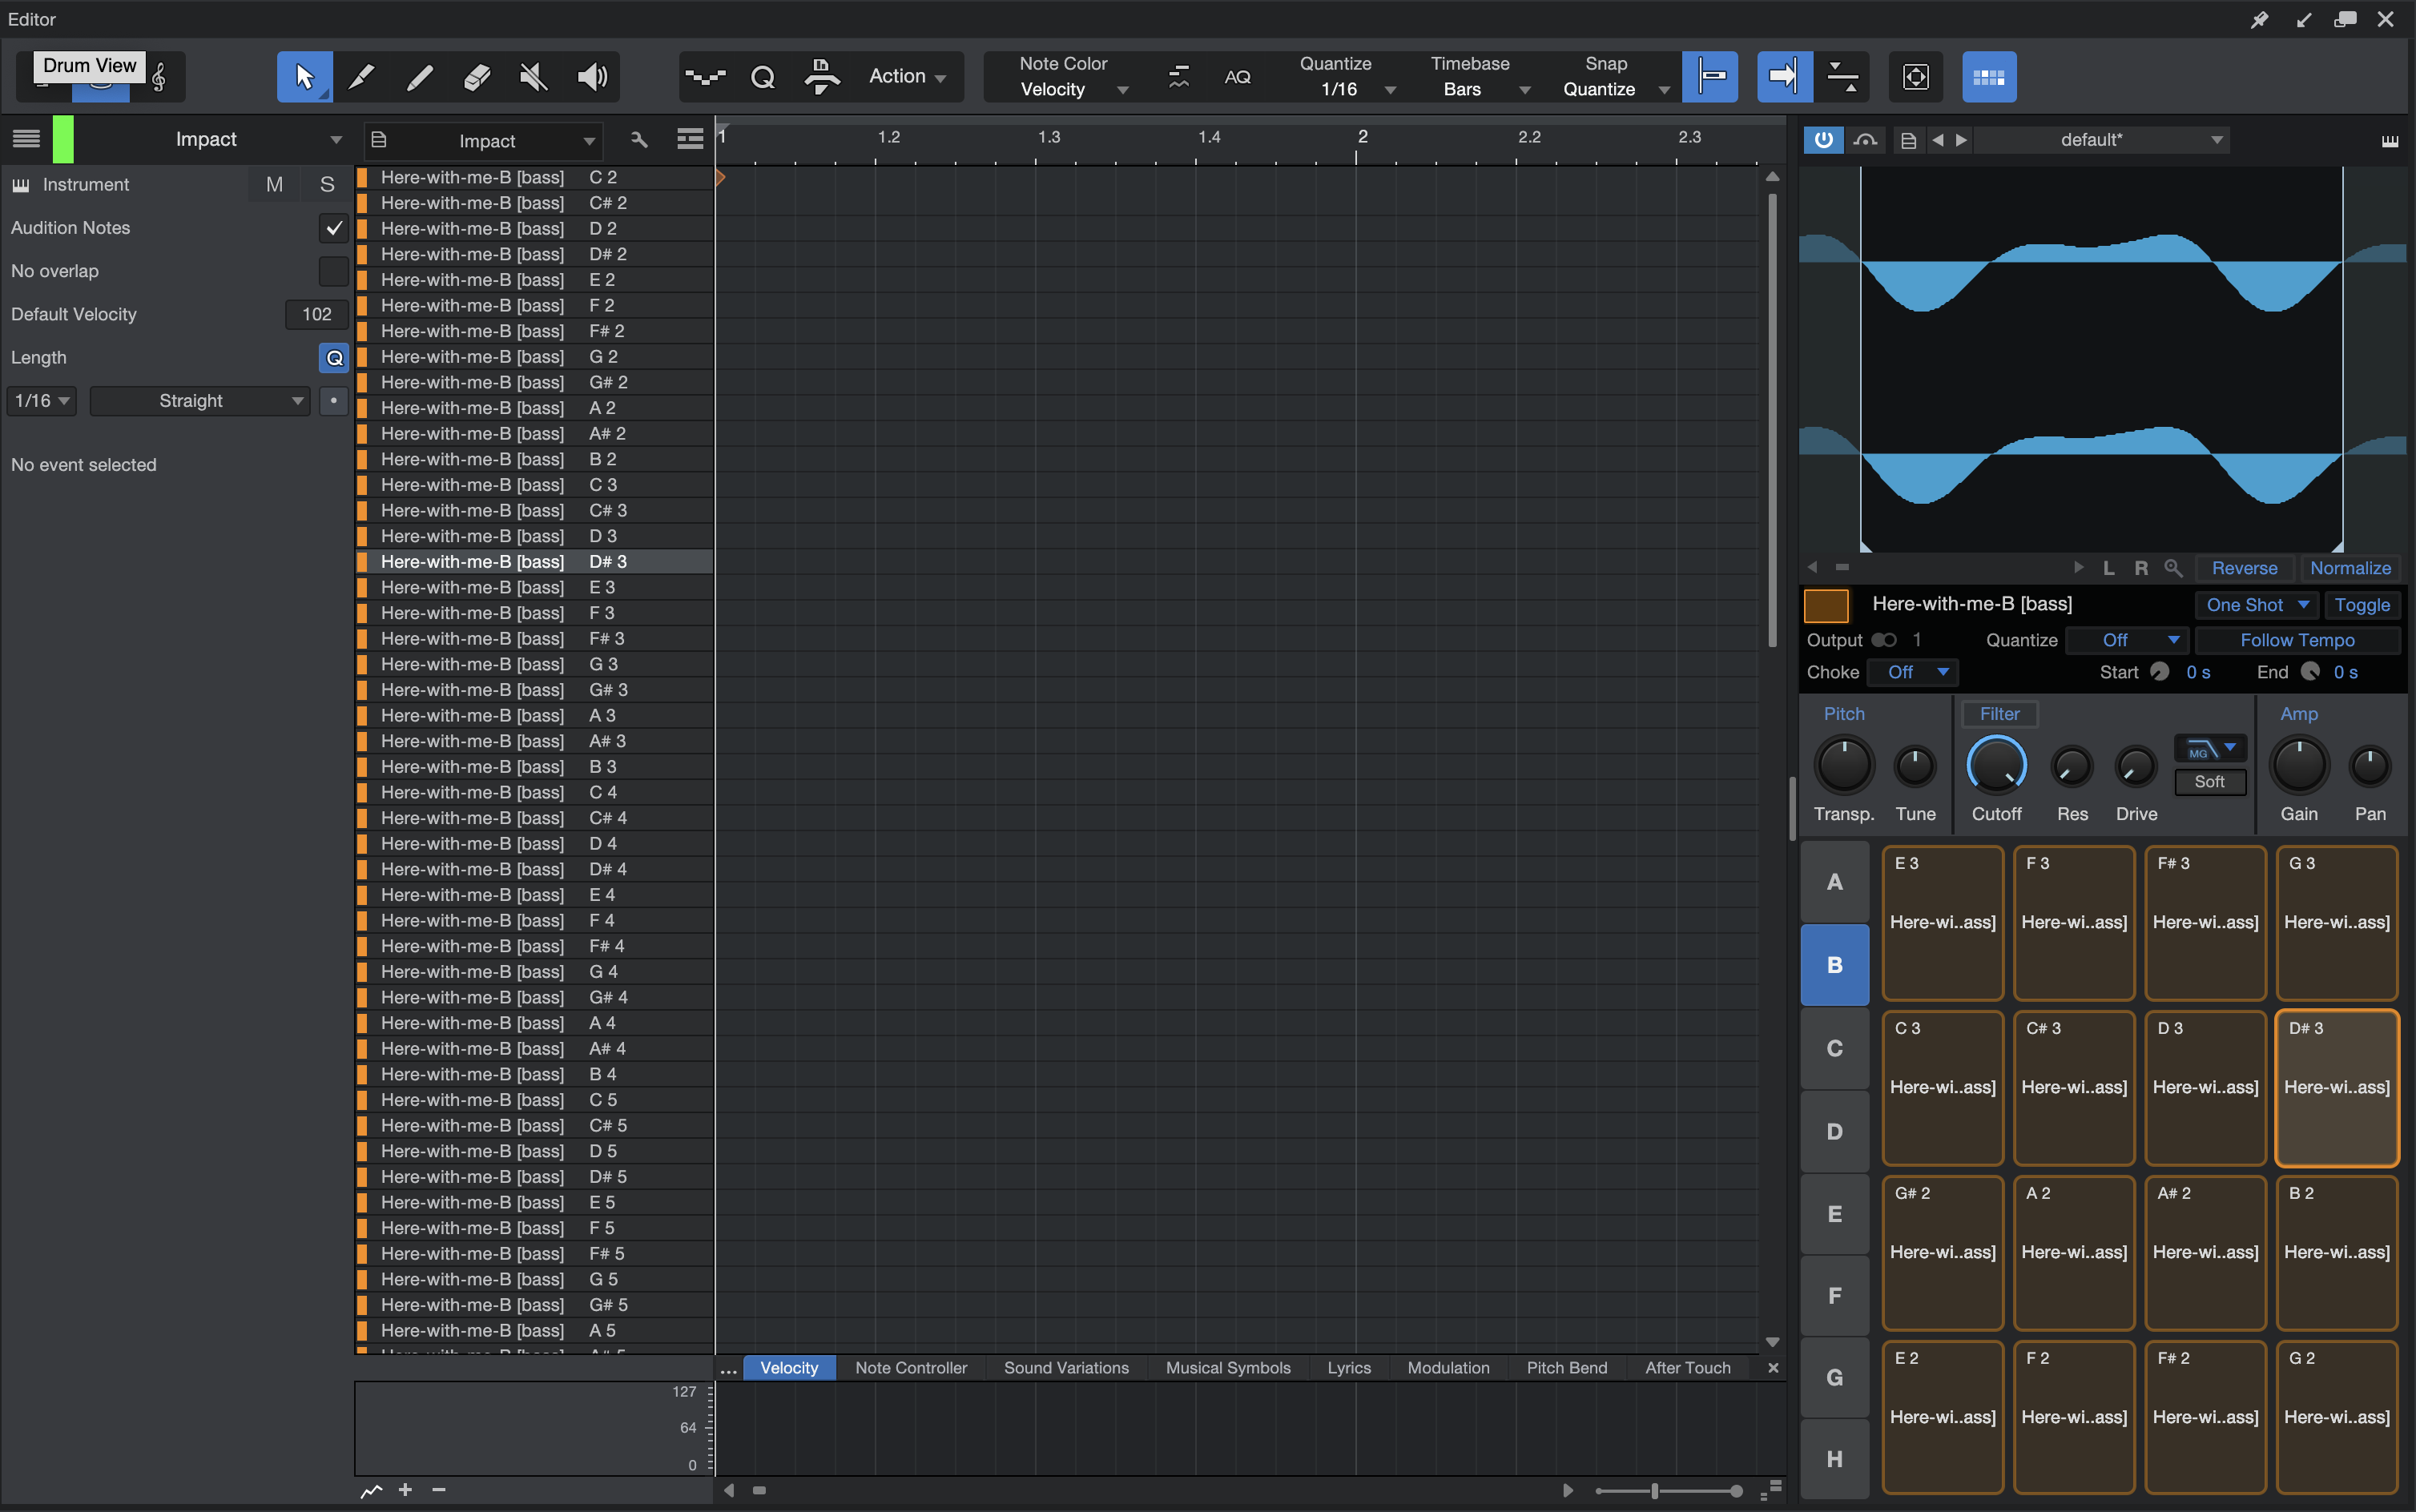Switch to the Sound Variations tab
Screen dimensions: 2416x1512
pyautogui.click(x=1066, y=1368)
